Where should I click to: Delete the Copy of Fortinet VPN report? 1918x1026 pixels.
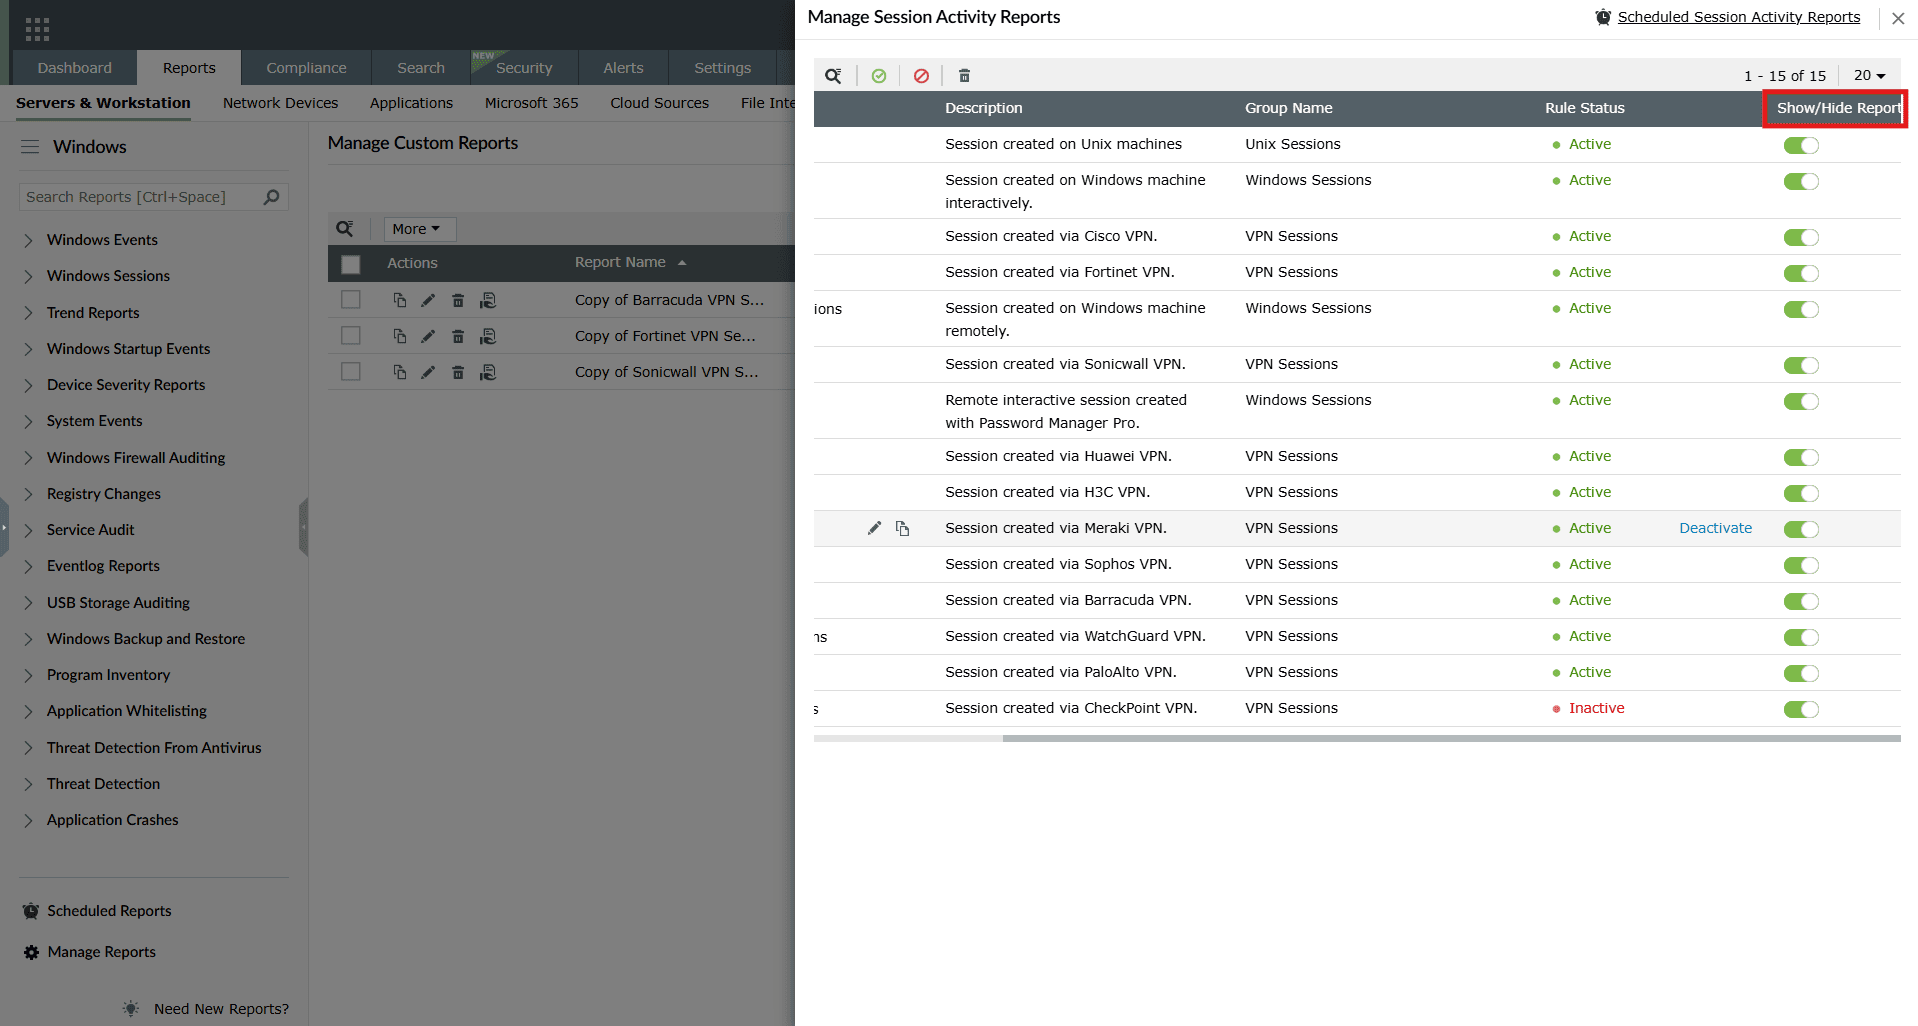(458, 336)
